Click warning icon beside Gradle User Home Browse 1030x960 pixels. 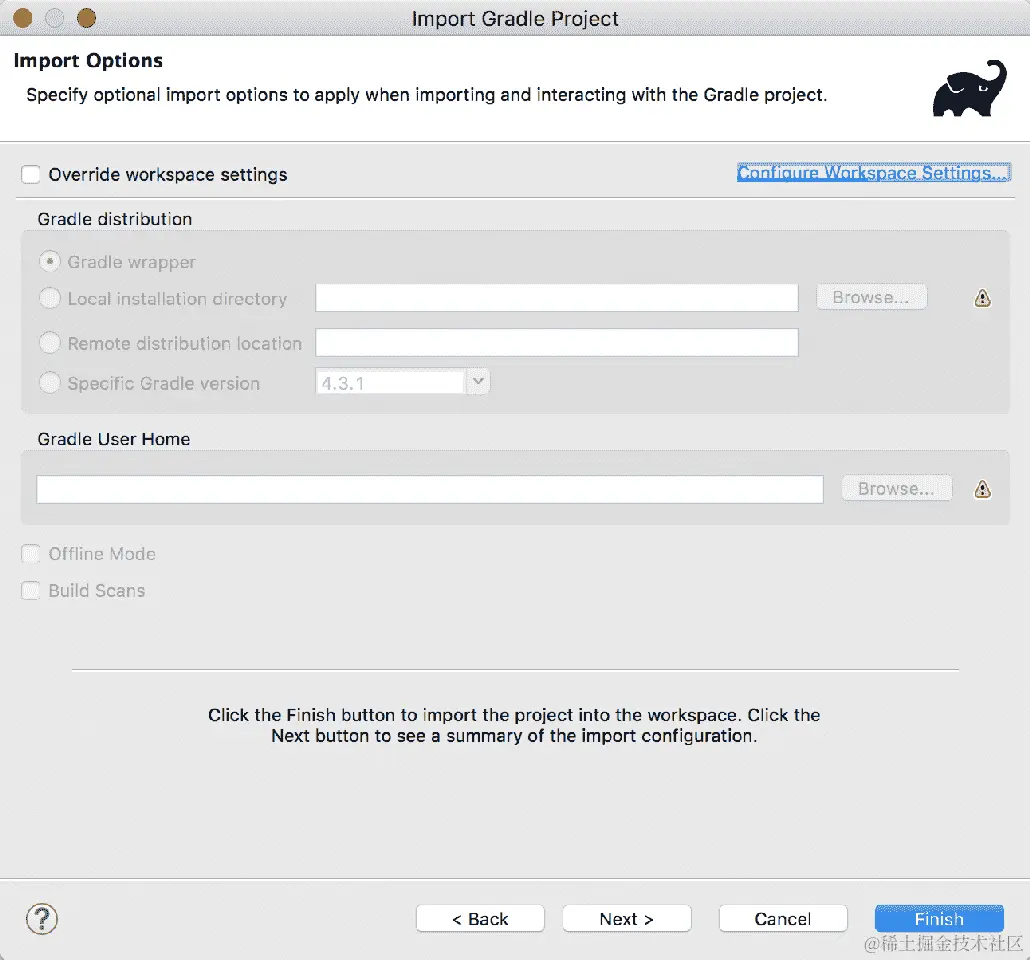pyautogui.click(x=982, y=489)
